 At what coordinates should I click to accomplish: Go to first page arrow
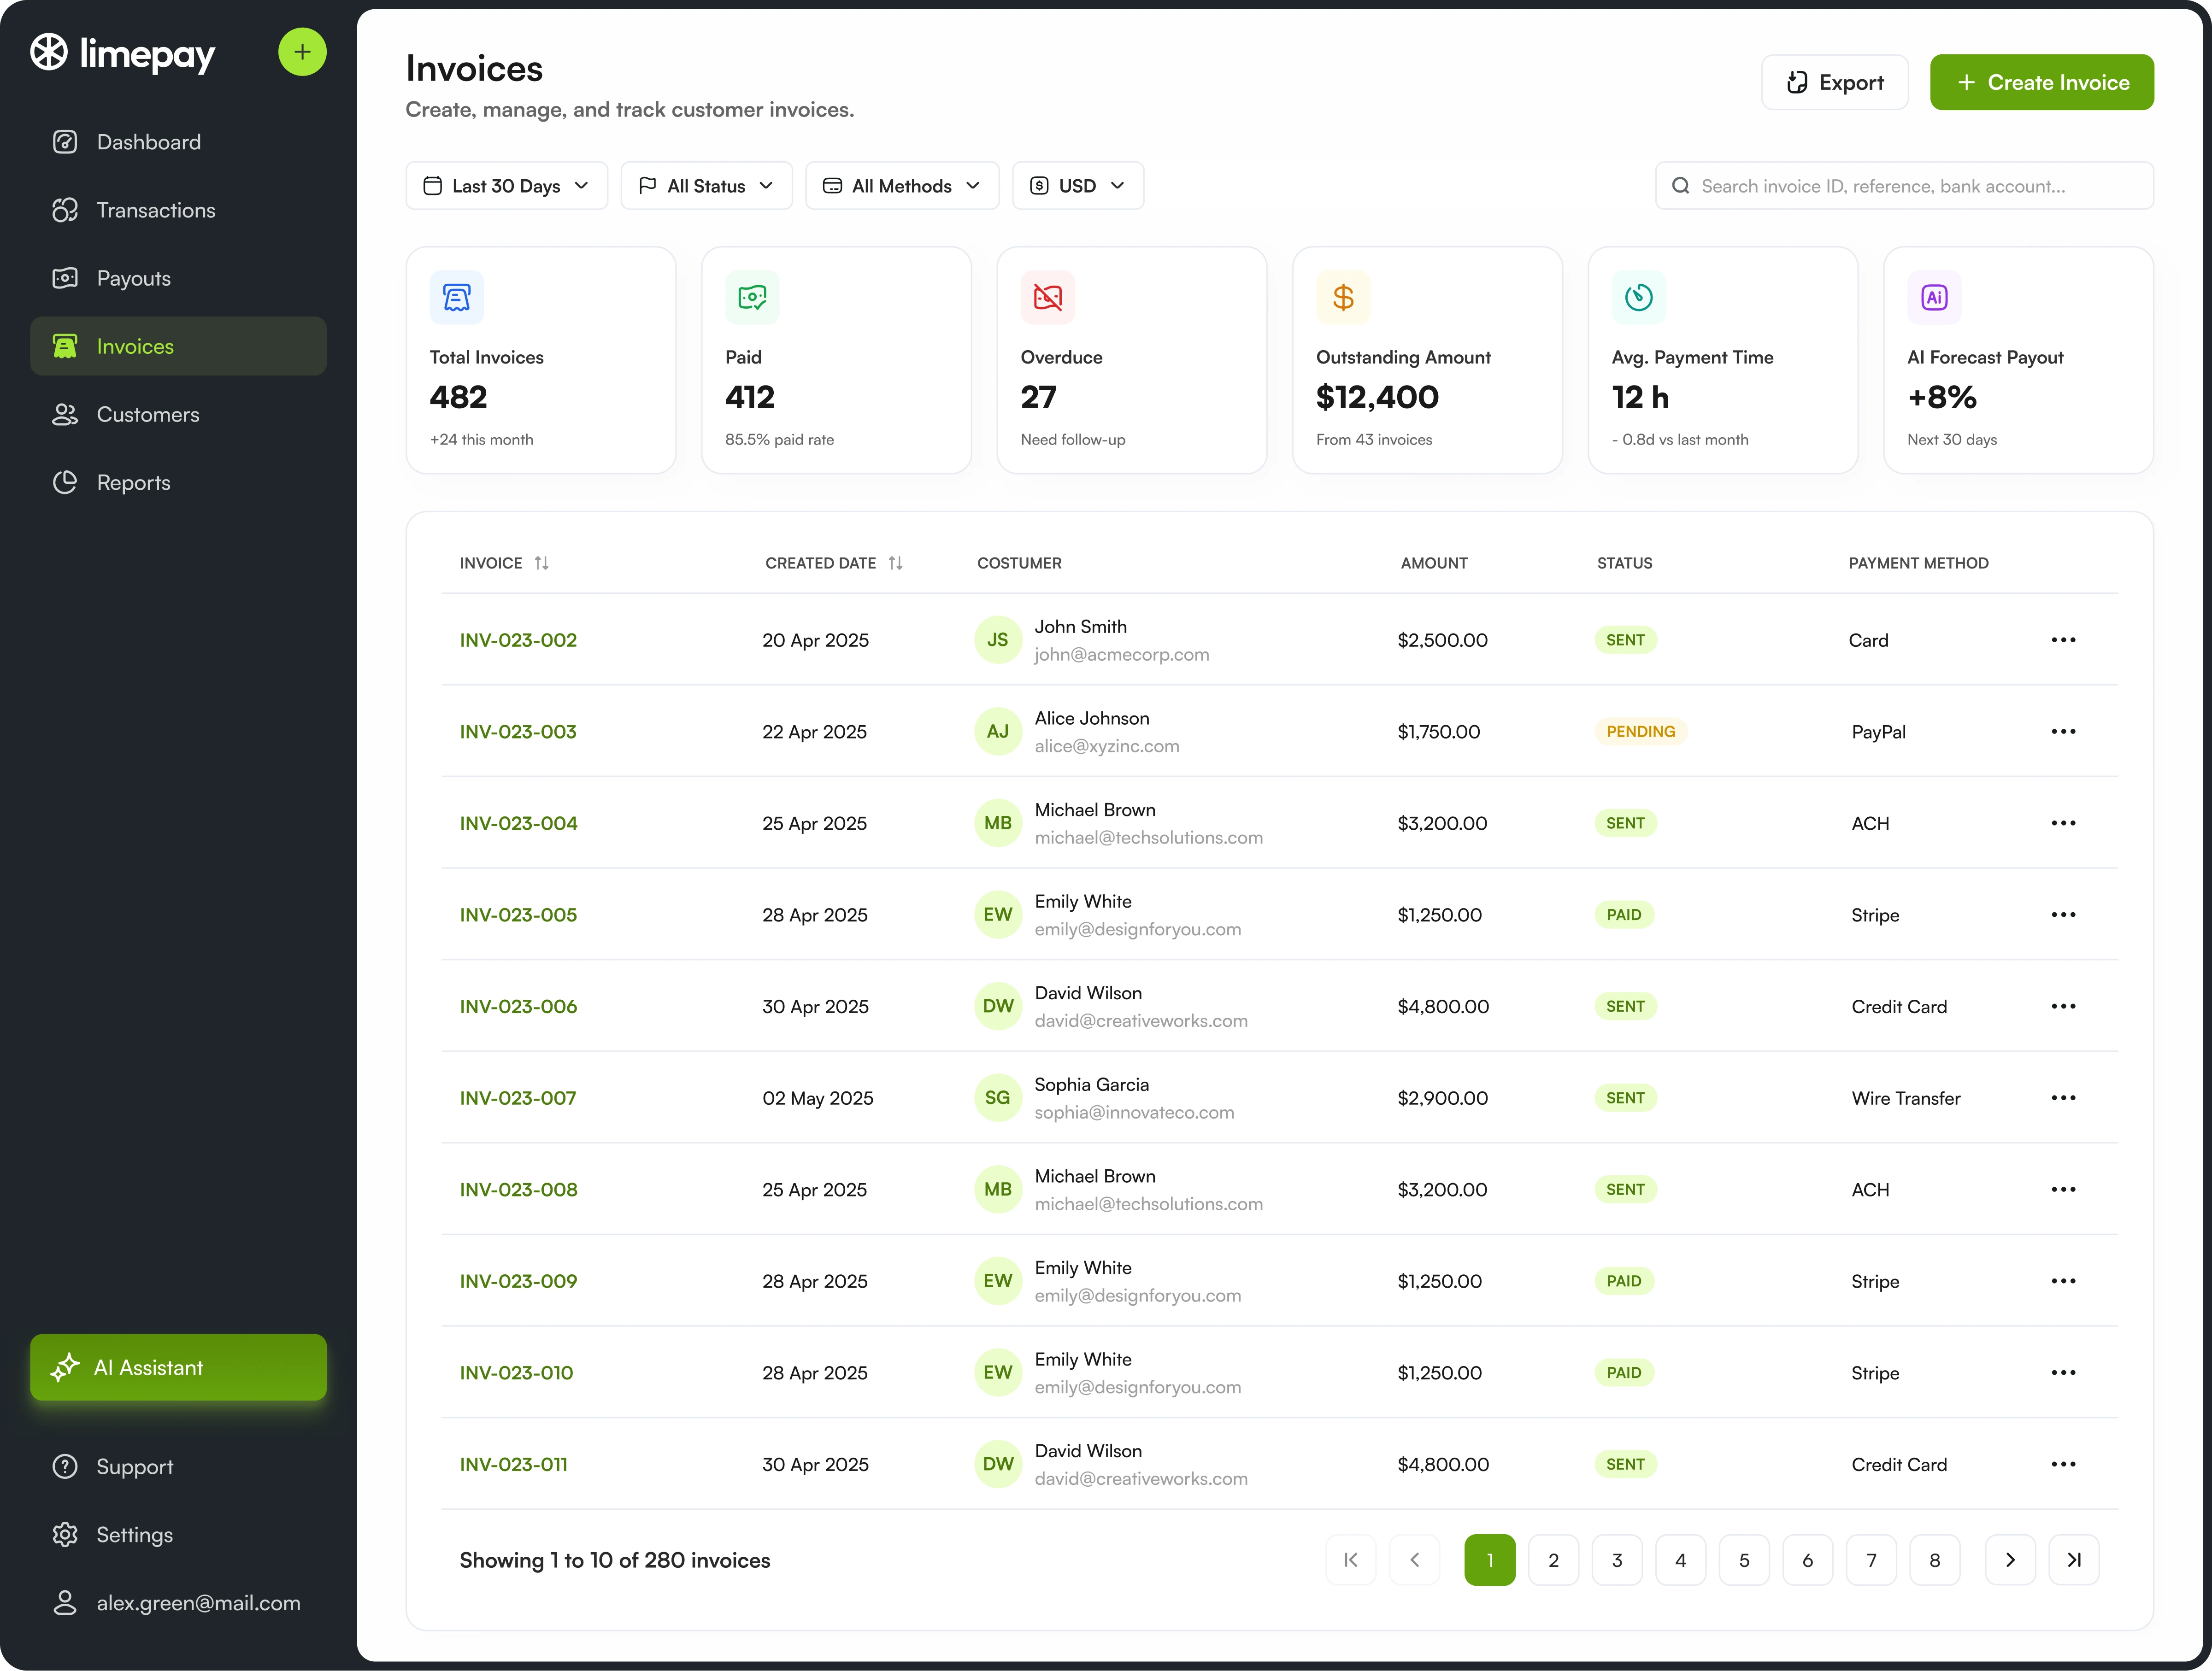pyautogui.click(x=1351, y=1560)
